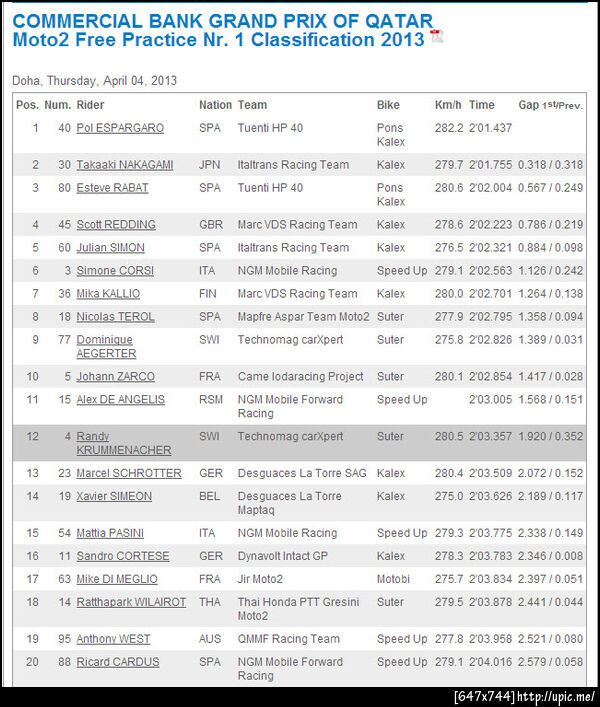
Task: Open Mike DI MEGLIO rider link
Action: pyautogui.click(x=117, y=580)
